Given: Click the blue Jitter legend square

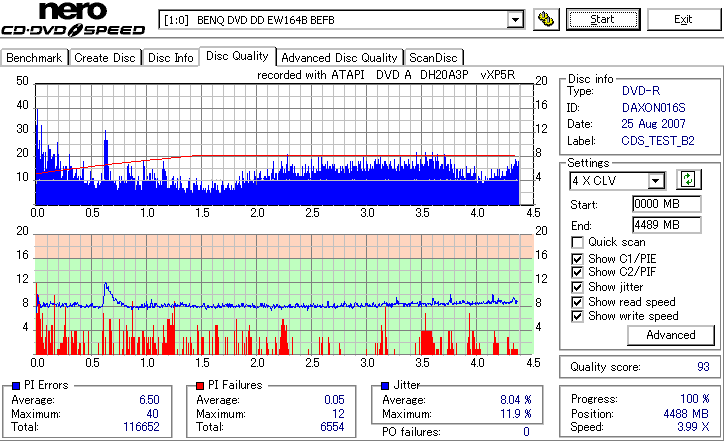Looking at the screenshot, I should [385, 386].
